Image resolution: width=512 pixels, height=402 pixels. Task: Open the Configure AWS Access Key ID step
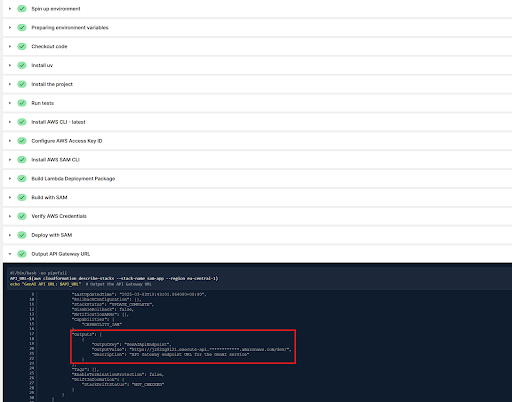click(67, 141)
